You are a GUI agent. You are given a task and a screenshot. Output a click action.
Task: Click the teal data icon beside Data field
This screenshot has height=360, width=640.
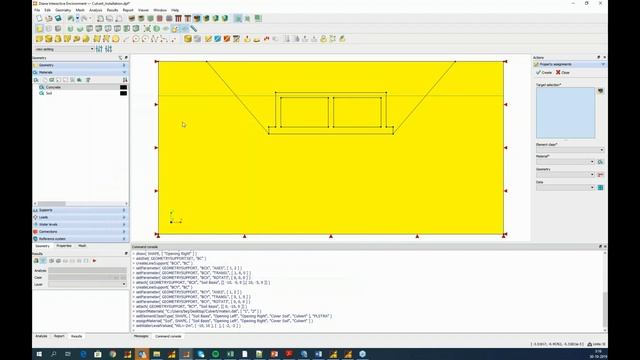(600, 187)
